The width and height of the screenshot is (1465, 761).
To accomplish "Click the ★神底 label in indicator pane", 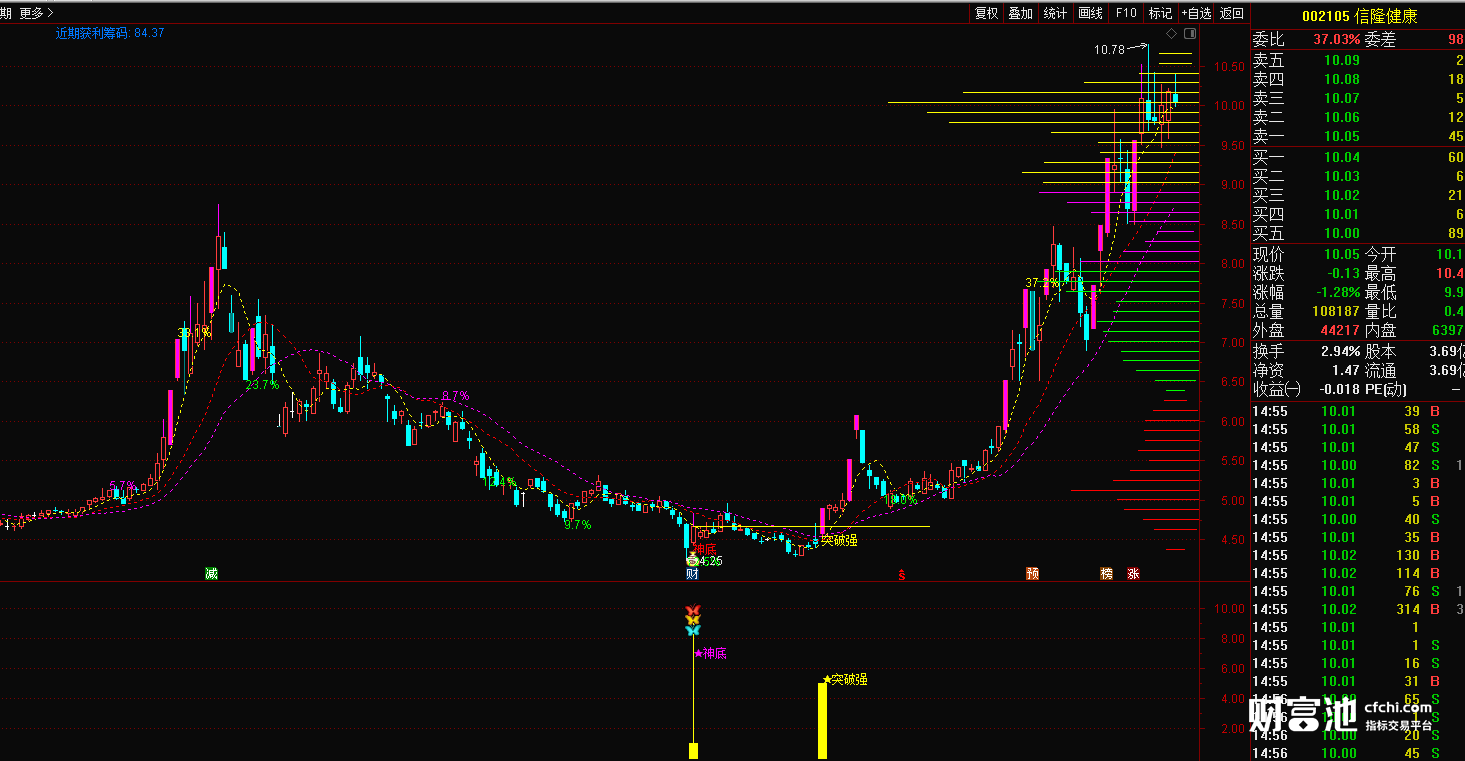I will click(710, 653).
